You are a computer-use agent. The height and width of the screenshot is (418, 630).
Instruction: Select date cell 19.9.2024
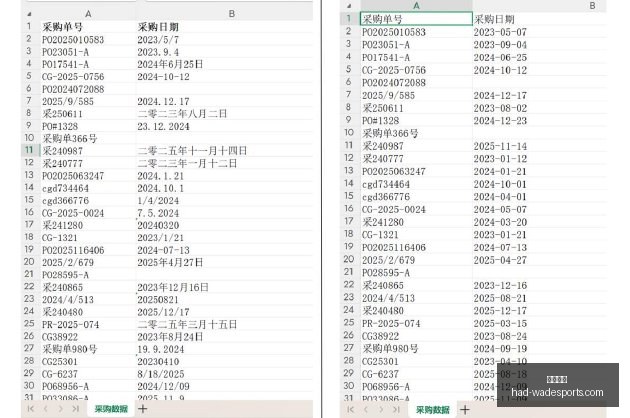[x=160, y=349]
